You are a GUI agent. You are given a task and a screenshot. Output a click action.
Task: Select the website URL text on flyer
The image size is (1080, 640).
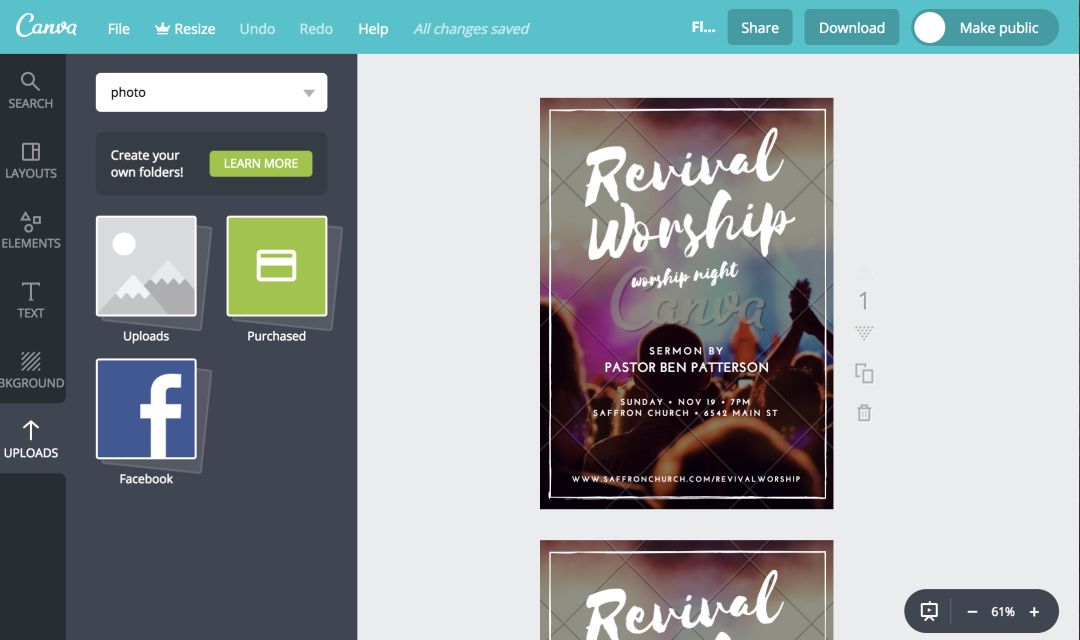coord(686,479)
